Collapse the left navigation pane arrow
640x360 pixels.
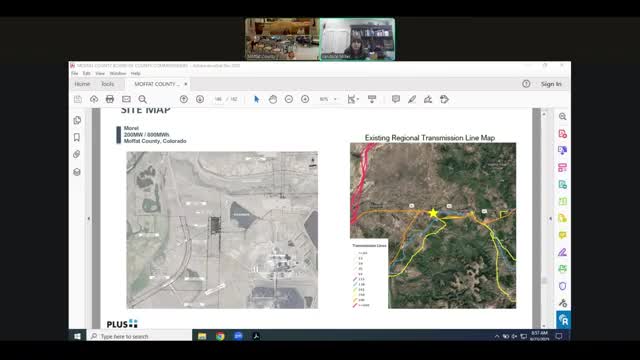89,218
